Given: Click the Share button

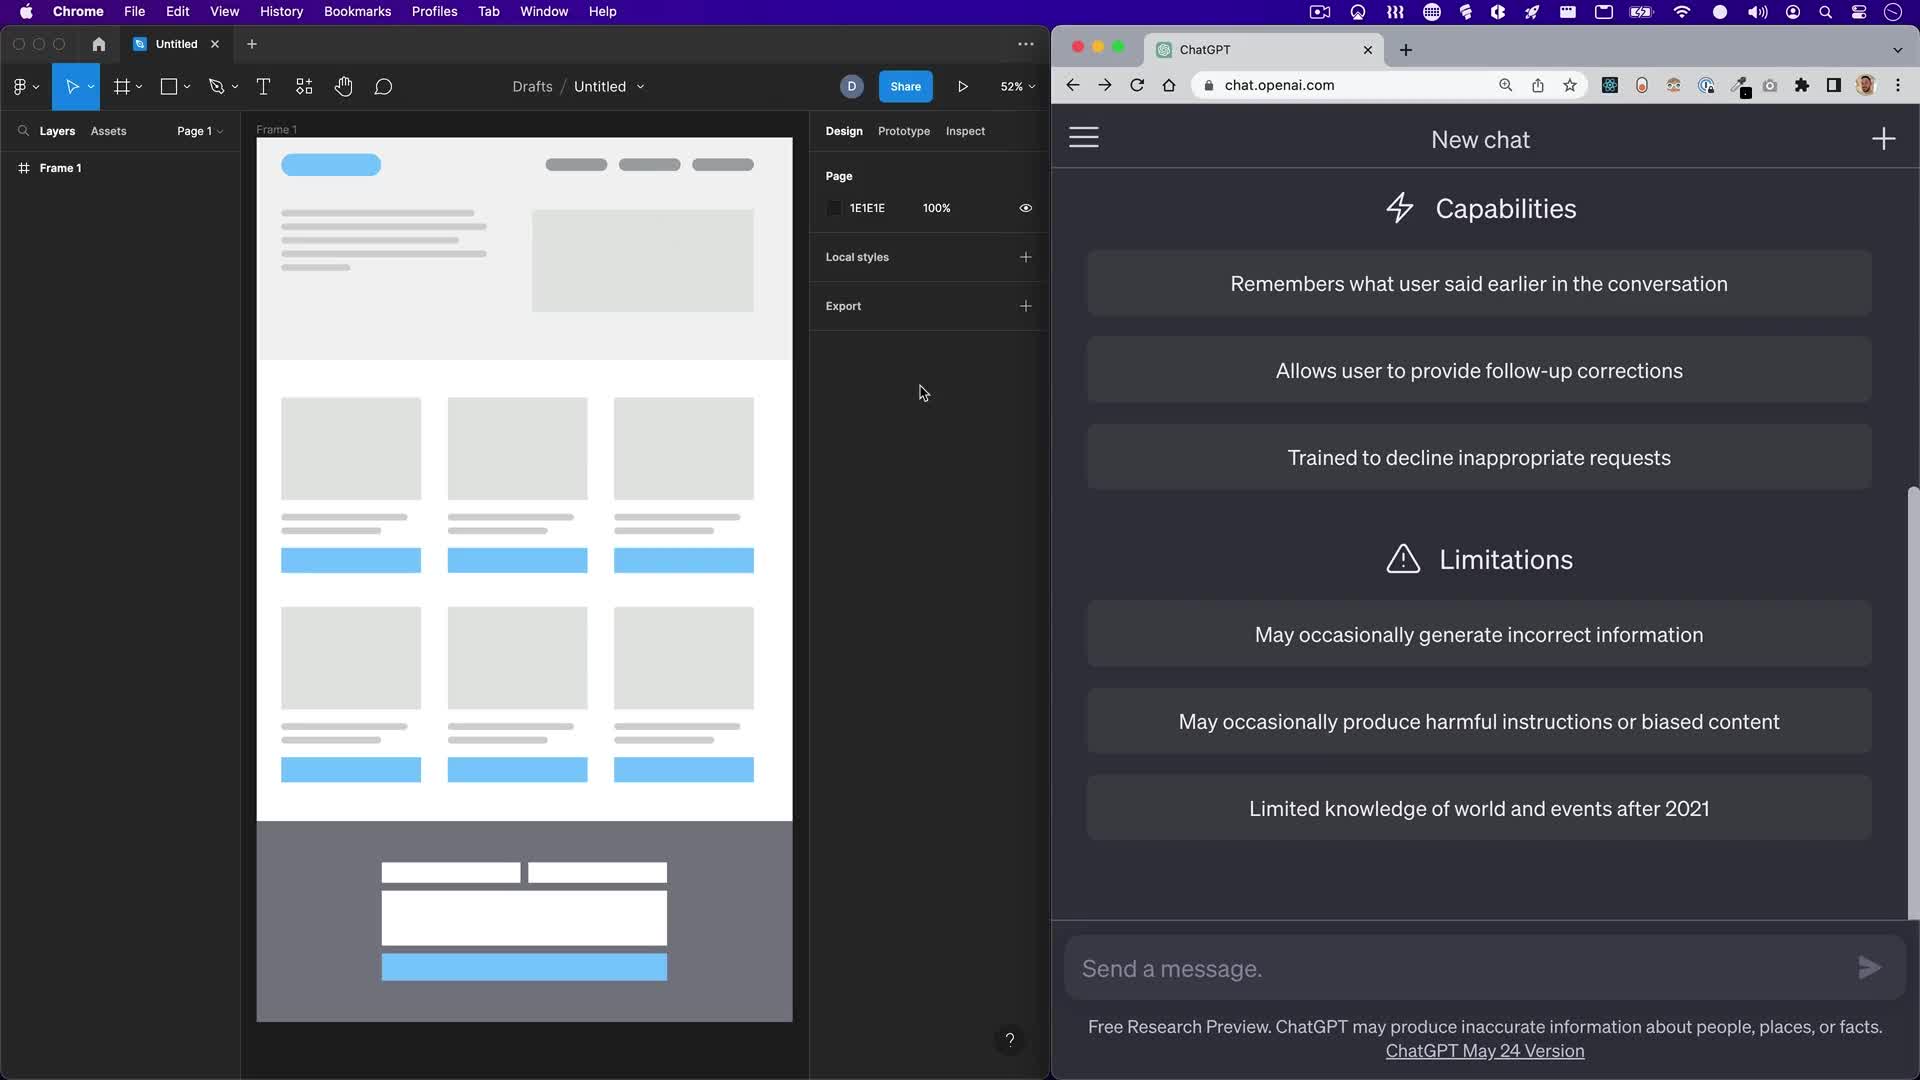Looking at the screenshot, I should click(x=905, y=87).
